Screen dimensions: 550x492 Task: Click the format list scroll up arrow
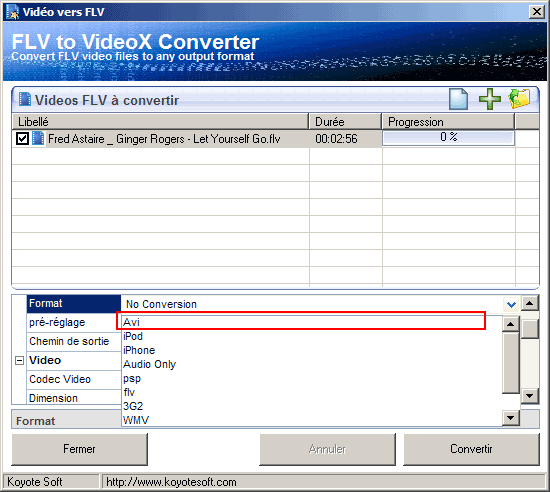click(511, 324)
